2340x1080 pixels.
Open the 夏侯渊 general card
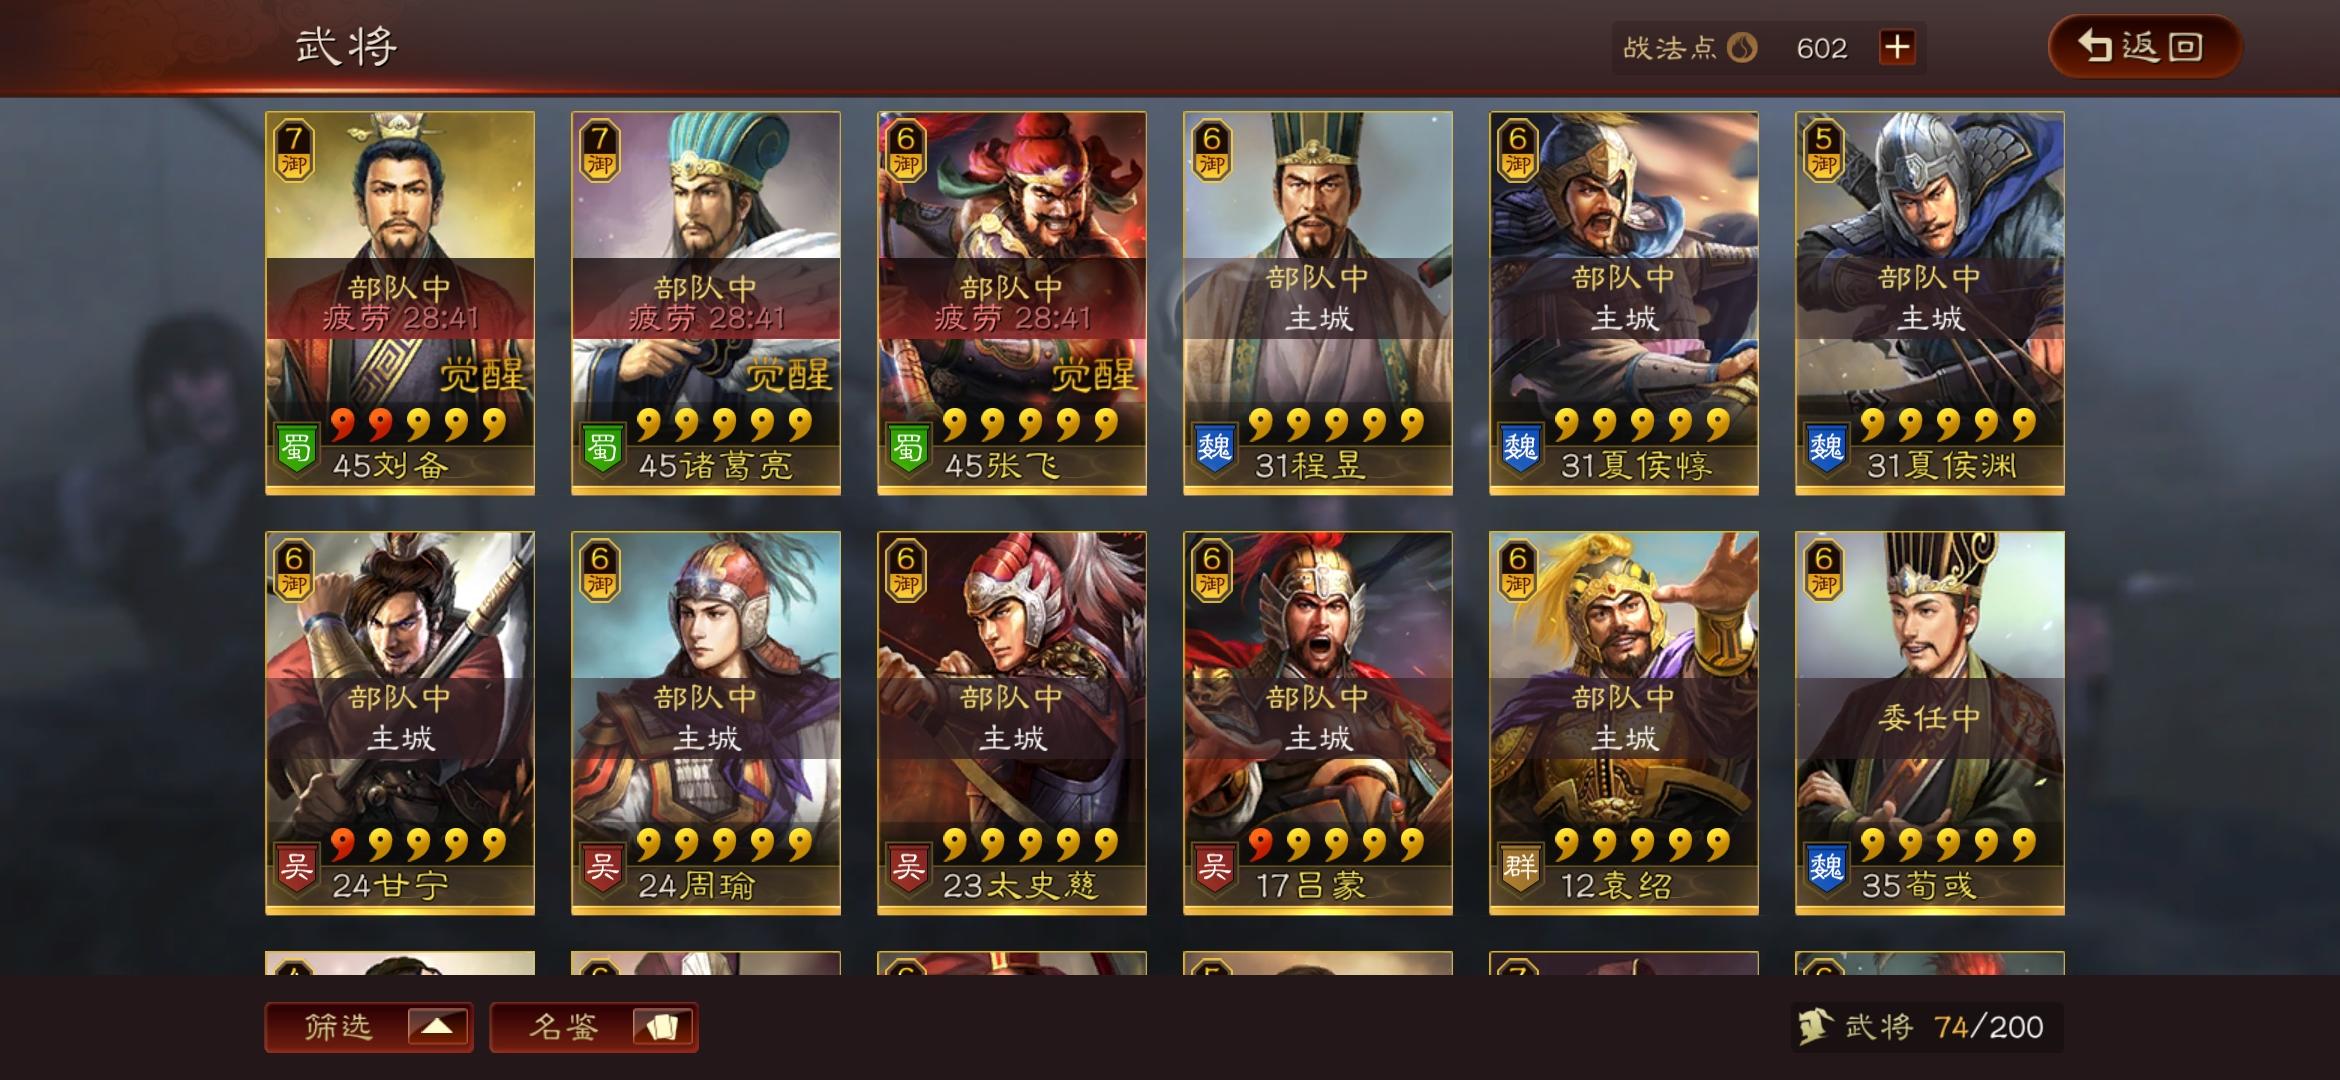point(1930,303)
